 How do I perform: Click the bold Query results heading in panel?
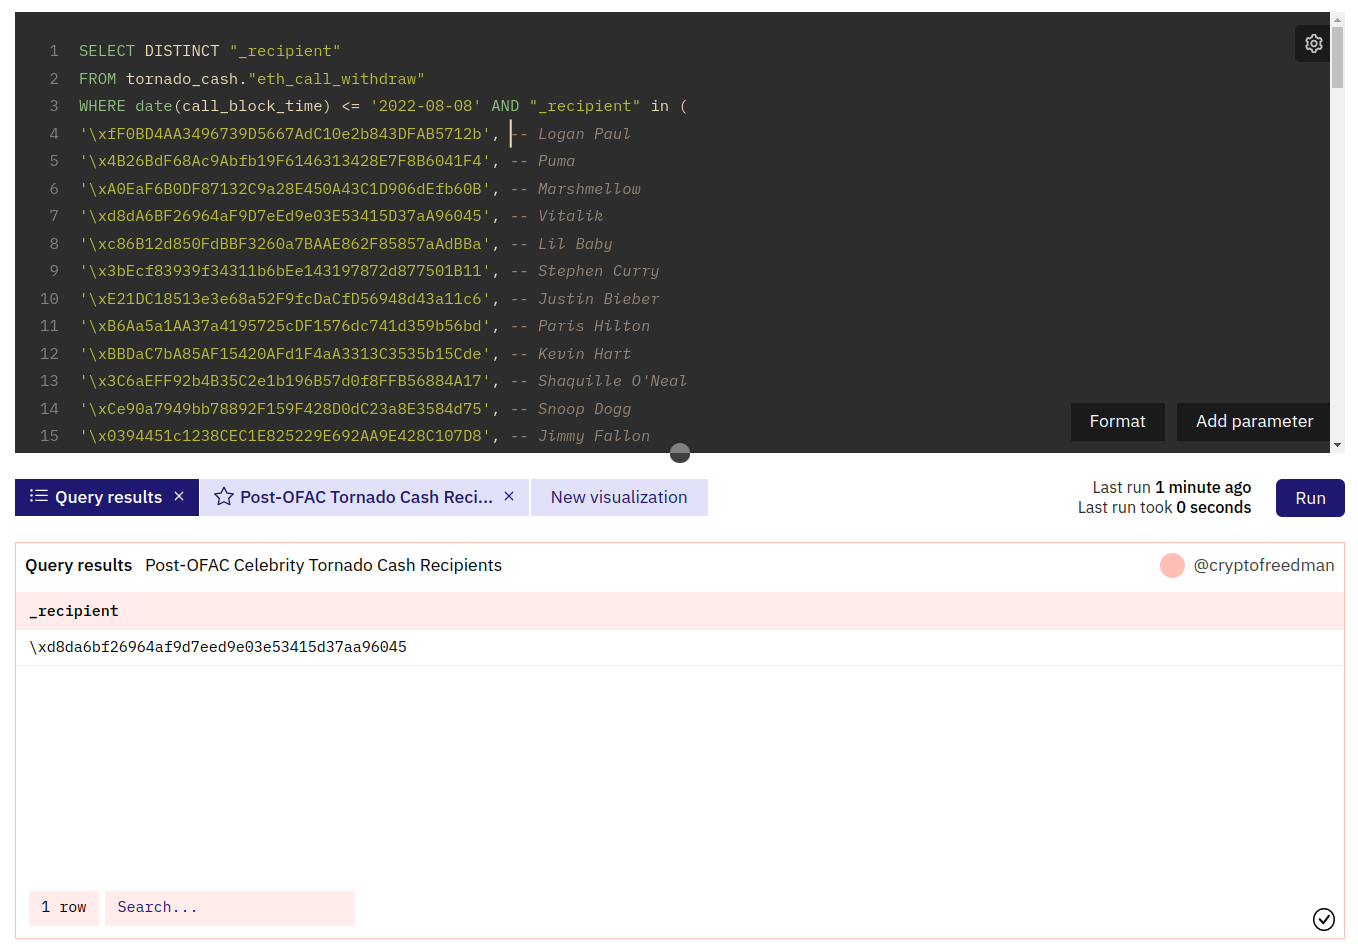click(x=79, y=565)
